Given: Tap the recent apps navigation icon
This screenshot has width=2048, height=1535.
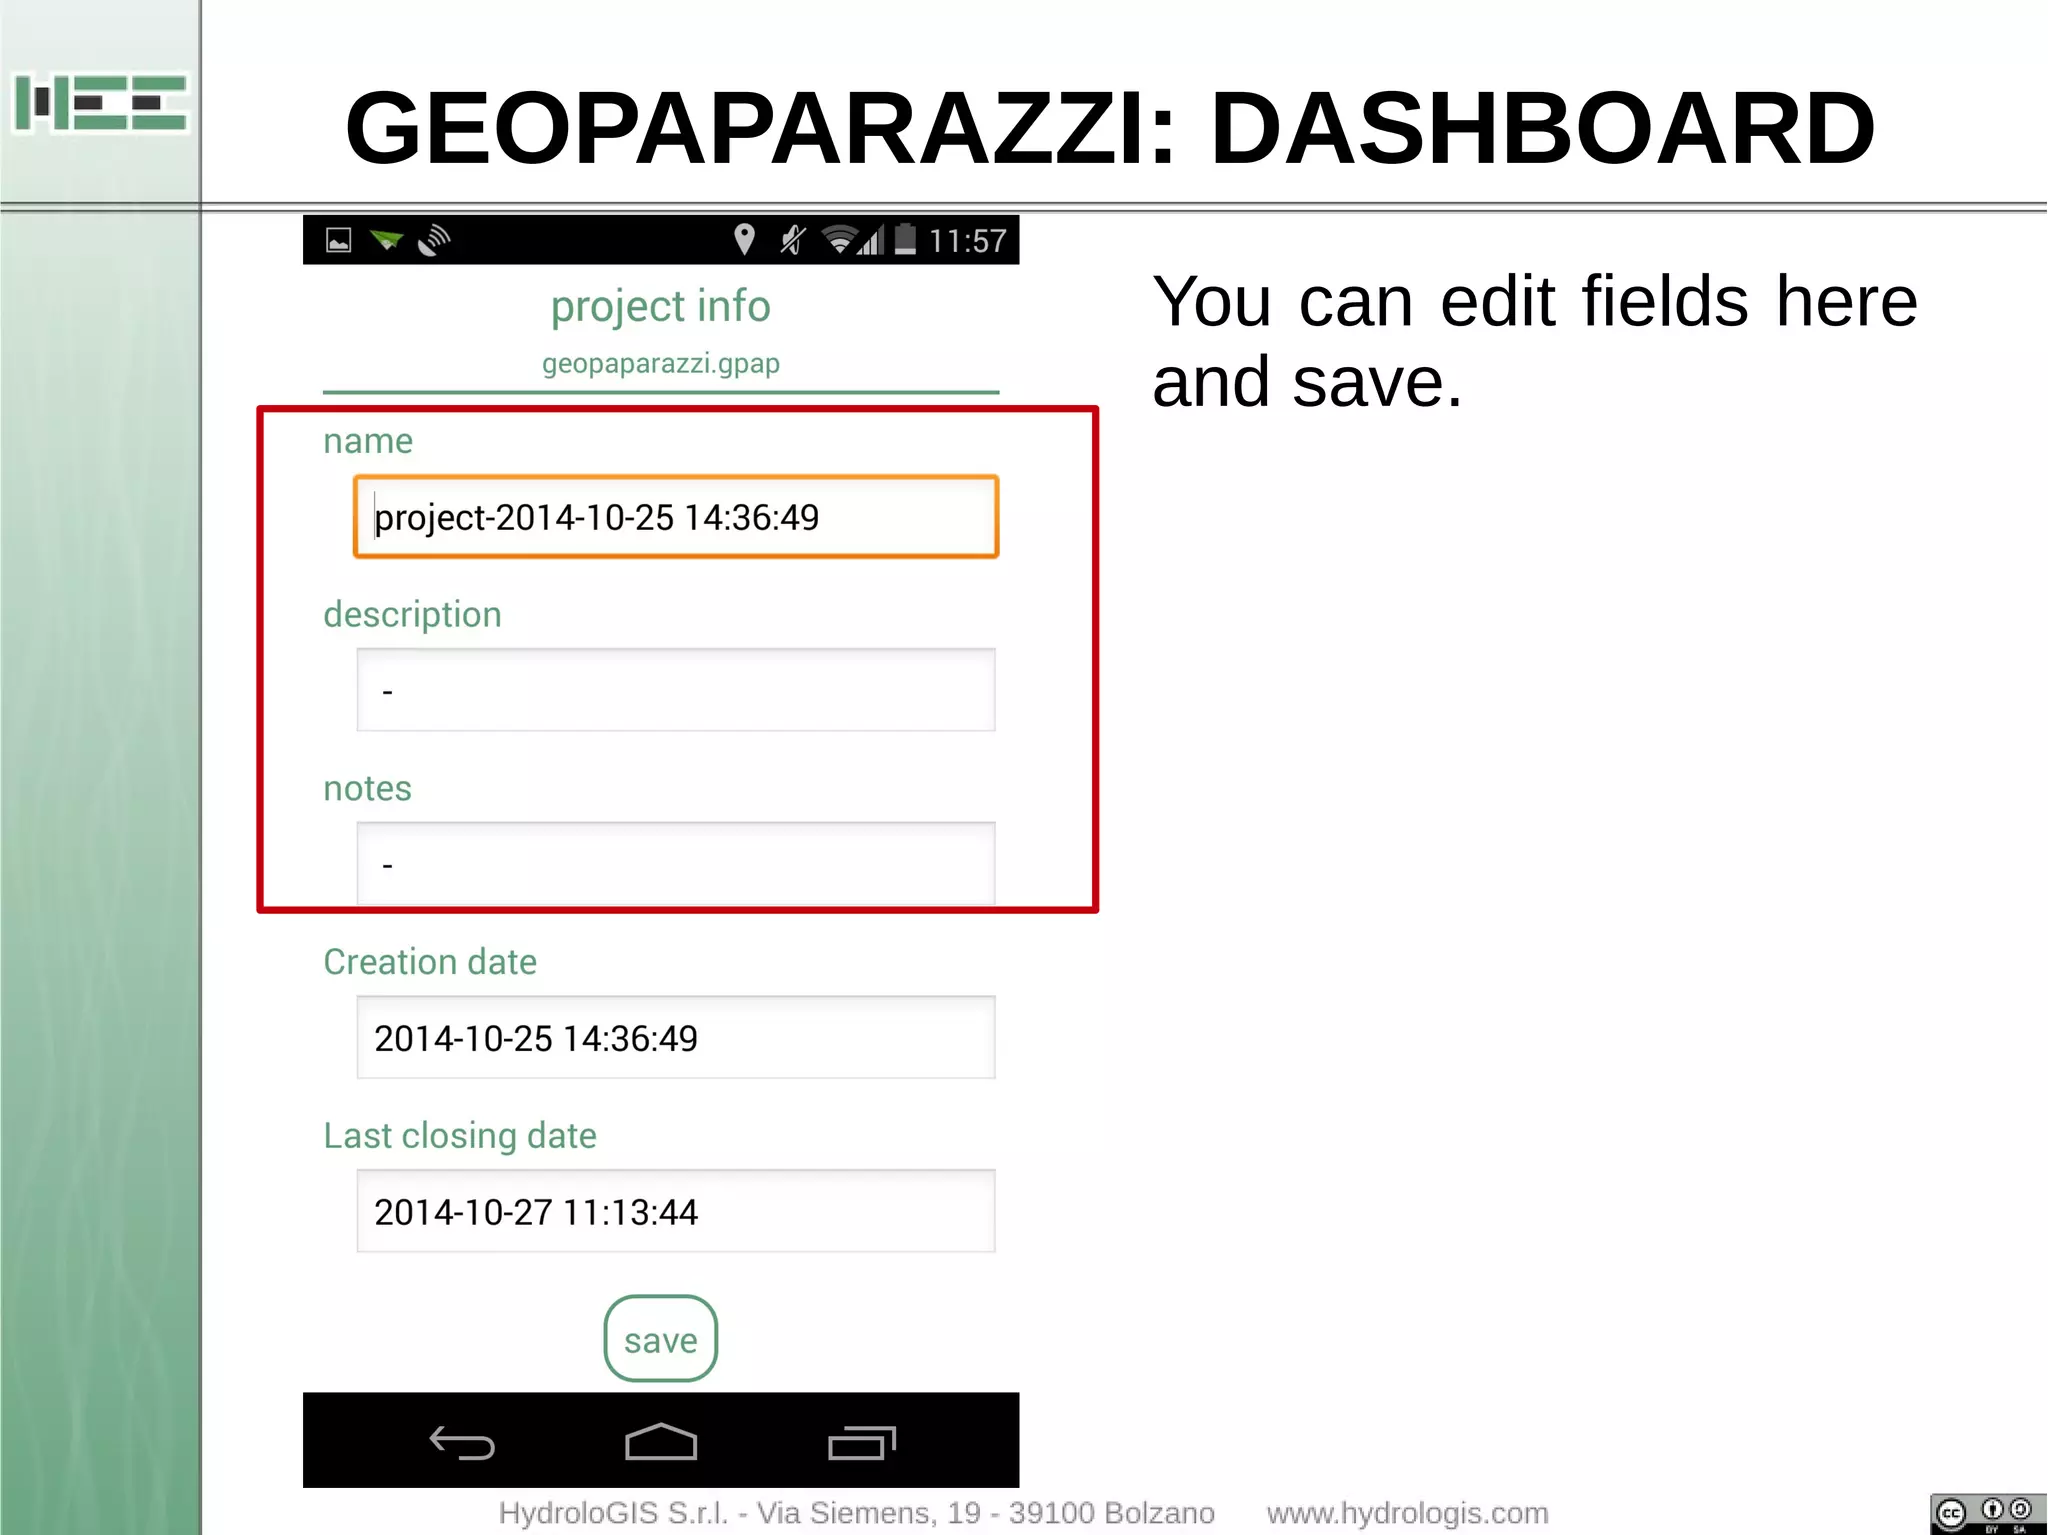Looking at the screenshot, I should [x=862, y=1443].
